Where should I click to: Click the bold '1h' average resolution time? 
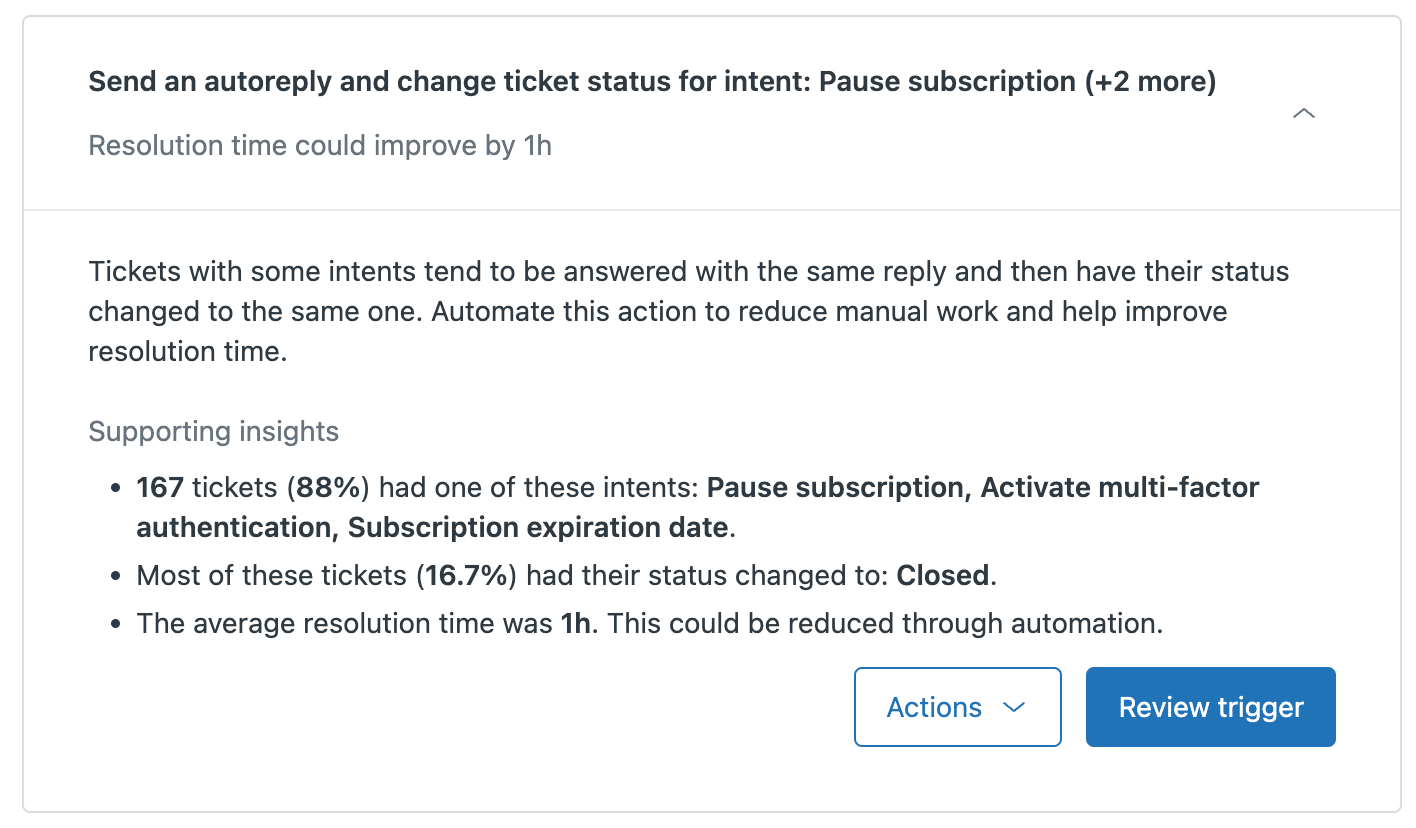point(576,624)
